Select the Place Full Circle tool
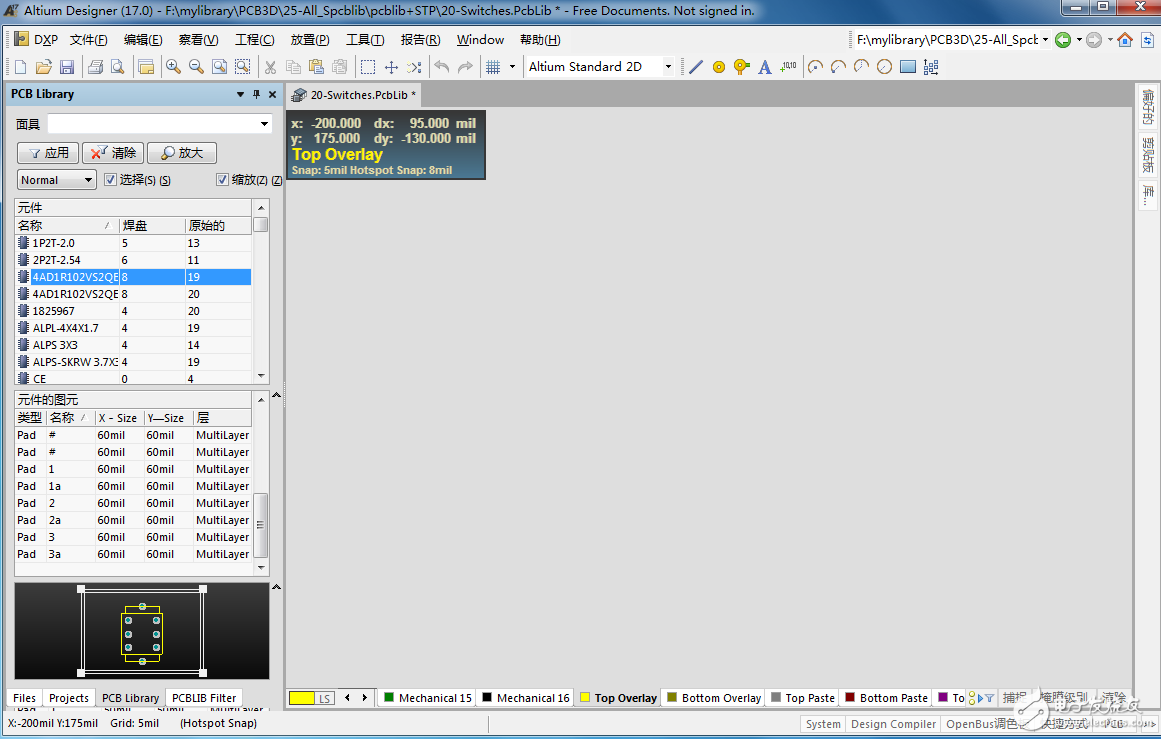 tap(884, 67)
